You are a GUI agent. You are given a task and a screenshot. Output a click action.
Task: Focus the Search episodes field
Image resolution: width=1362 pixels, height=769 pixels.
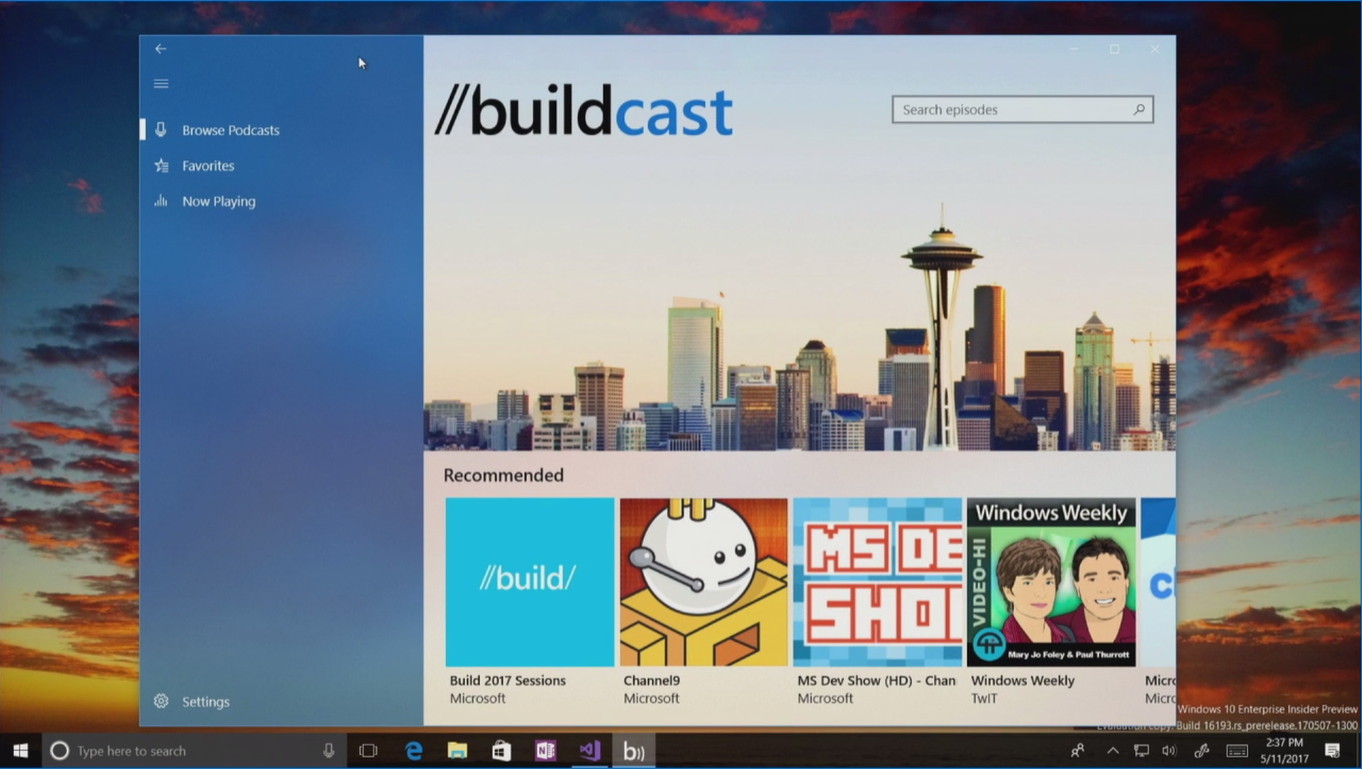pos(1022,110)
